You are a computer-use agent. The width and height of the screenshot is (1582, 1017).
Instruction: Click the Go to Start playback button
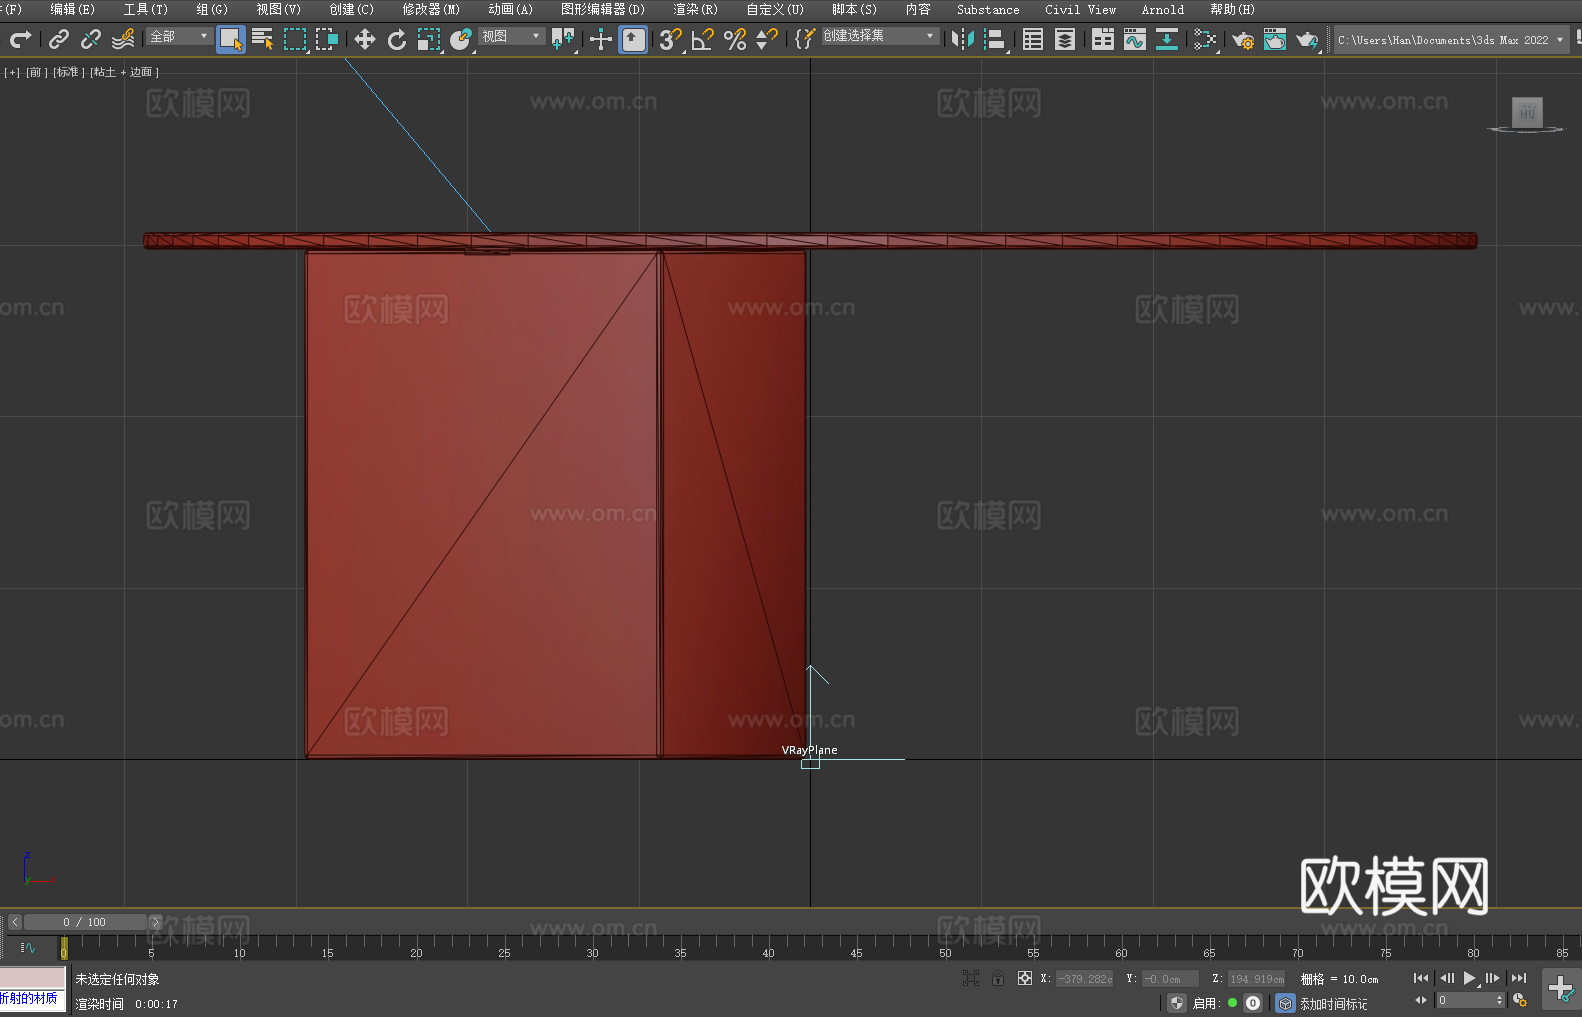click(x=1421, y=978)
